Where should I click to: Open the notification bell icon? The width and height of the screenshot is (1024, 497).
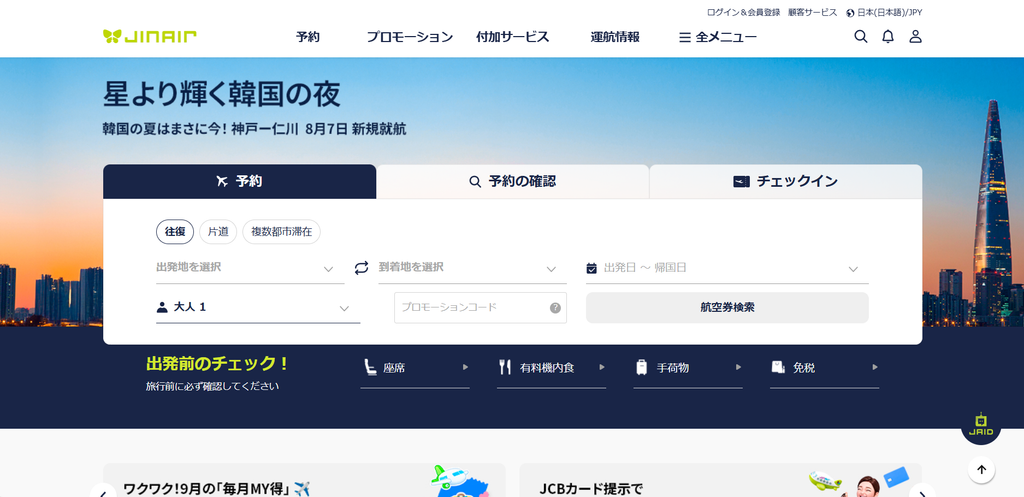(888, 37)
